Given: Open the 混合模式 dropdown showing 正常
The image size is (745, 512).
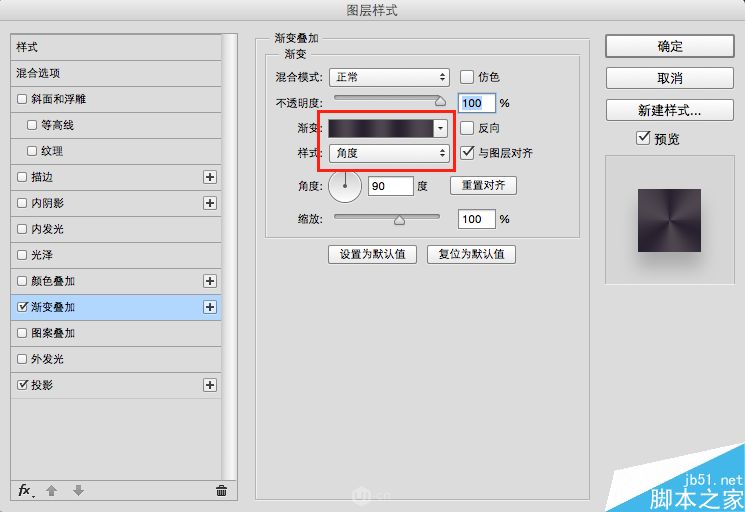Looking at the screenshot, I should pos(389,77).
